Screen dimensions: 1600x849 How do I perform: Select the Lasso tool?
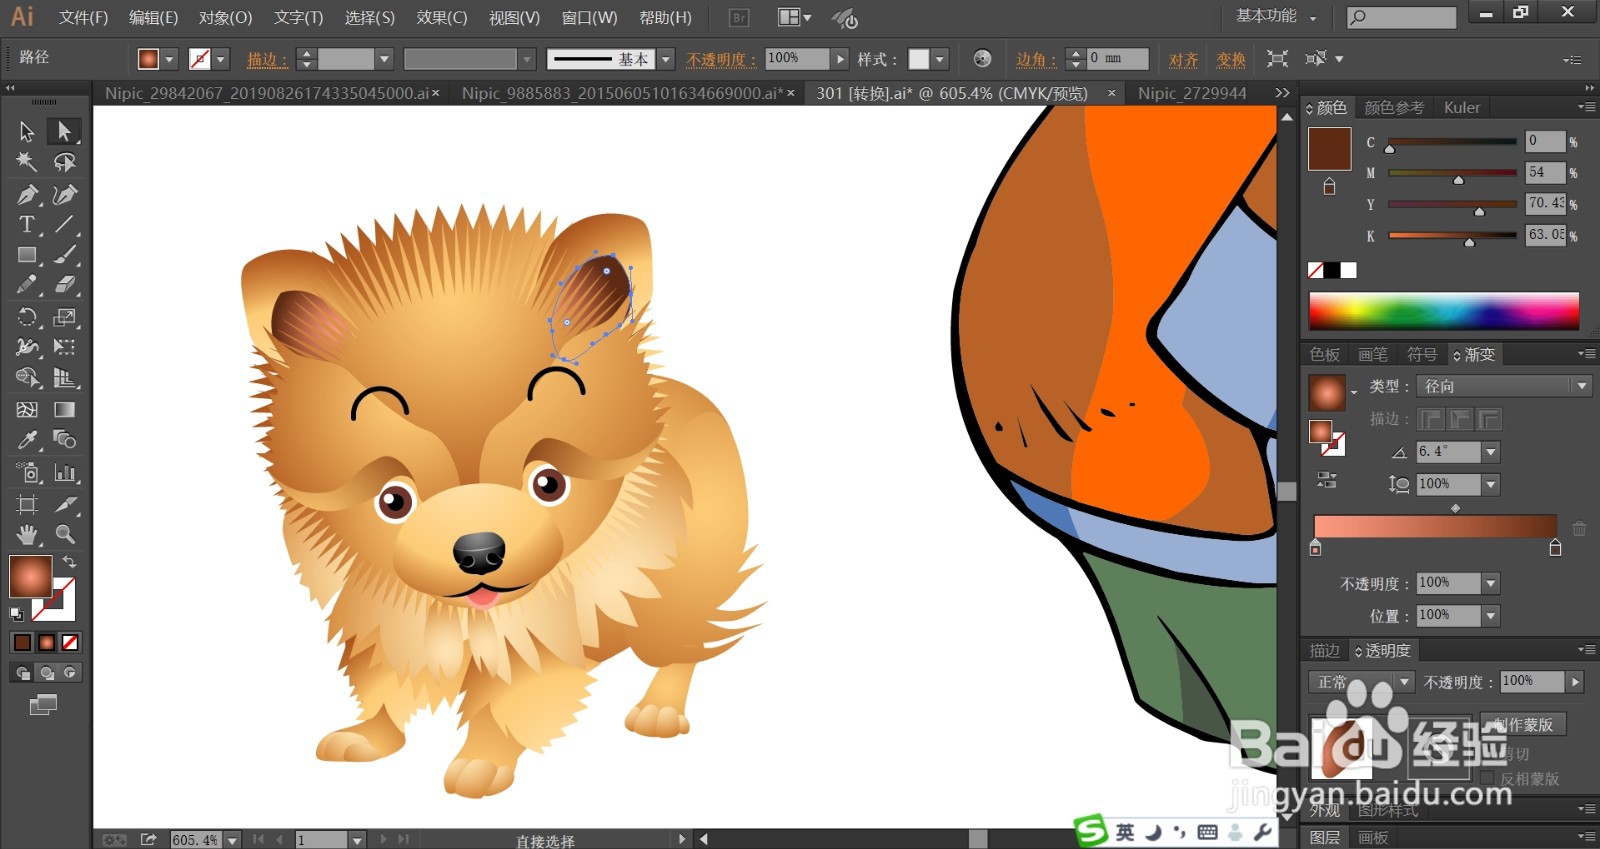(65, 162)
